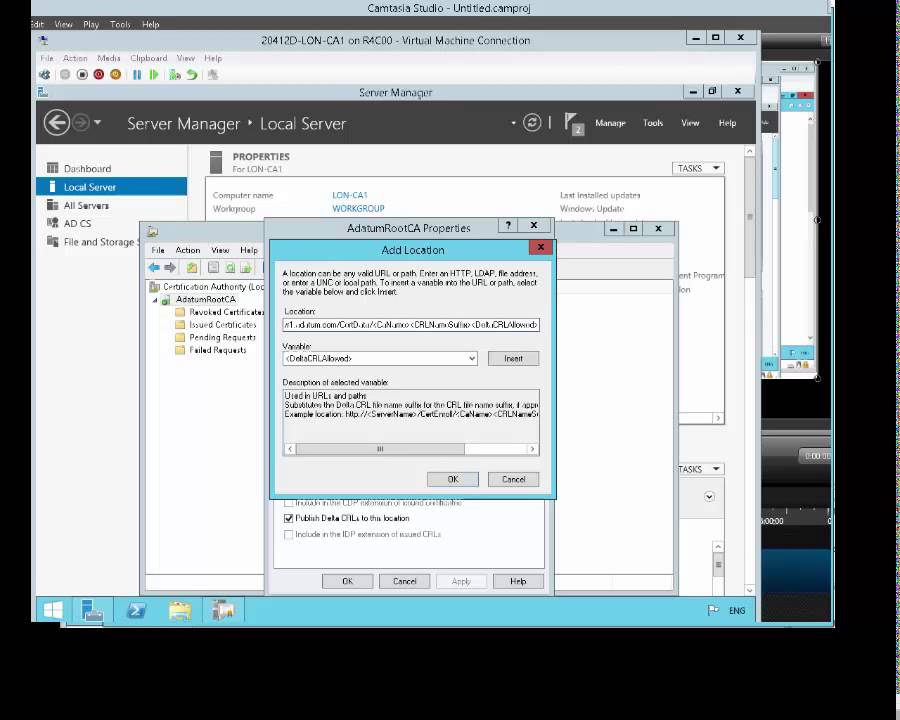This screenshot has height=720, width=900.
Task: Open the Manage menu in Server Manager
Action: click(610, 123)
